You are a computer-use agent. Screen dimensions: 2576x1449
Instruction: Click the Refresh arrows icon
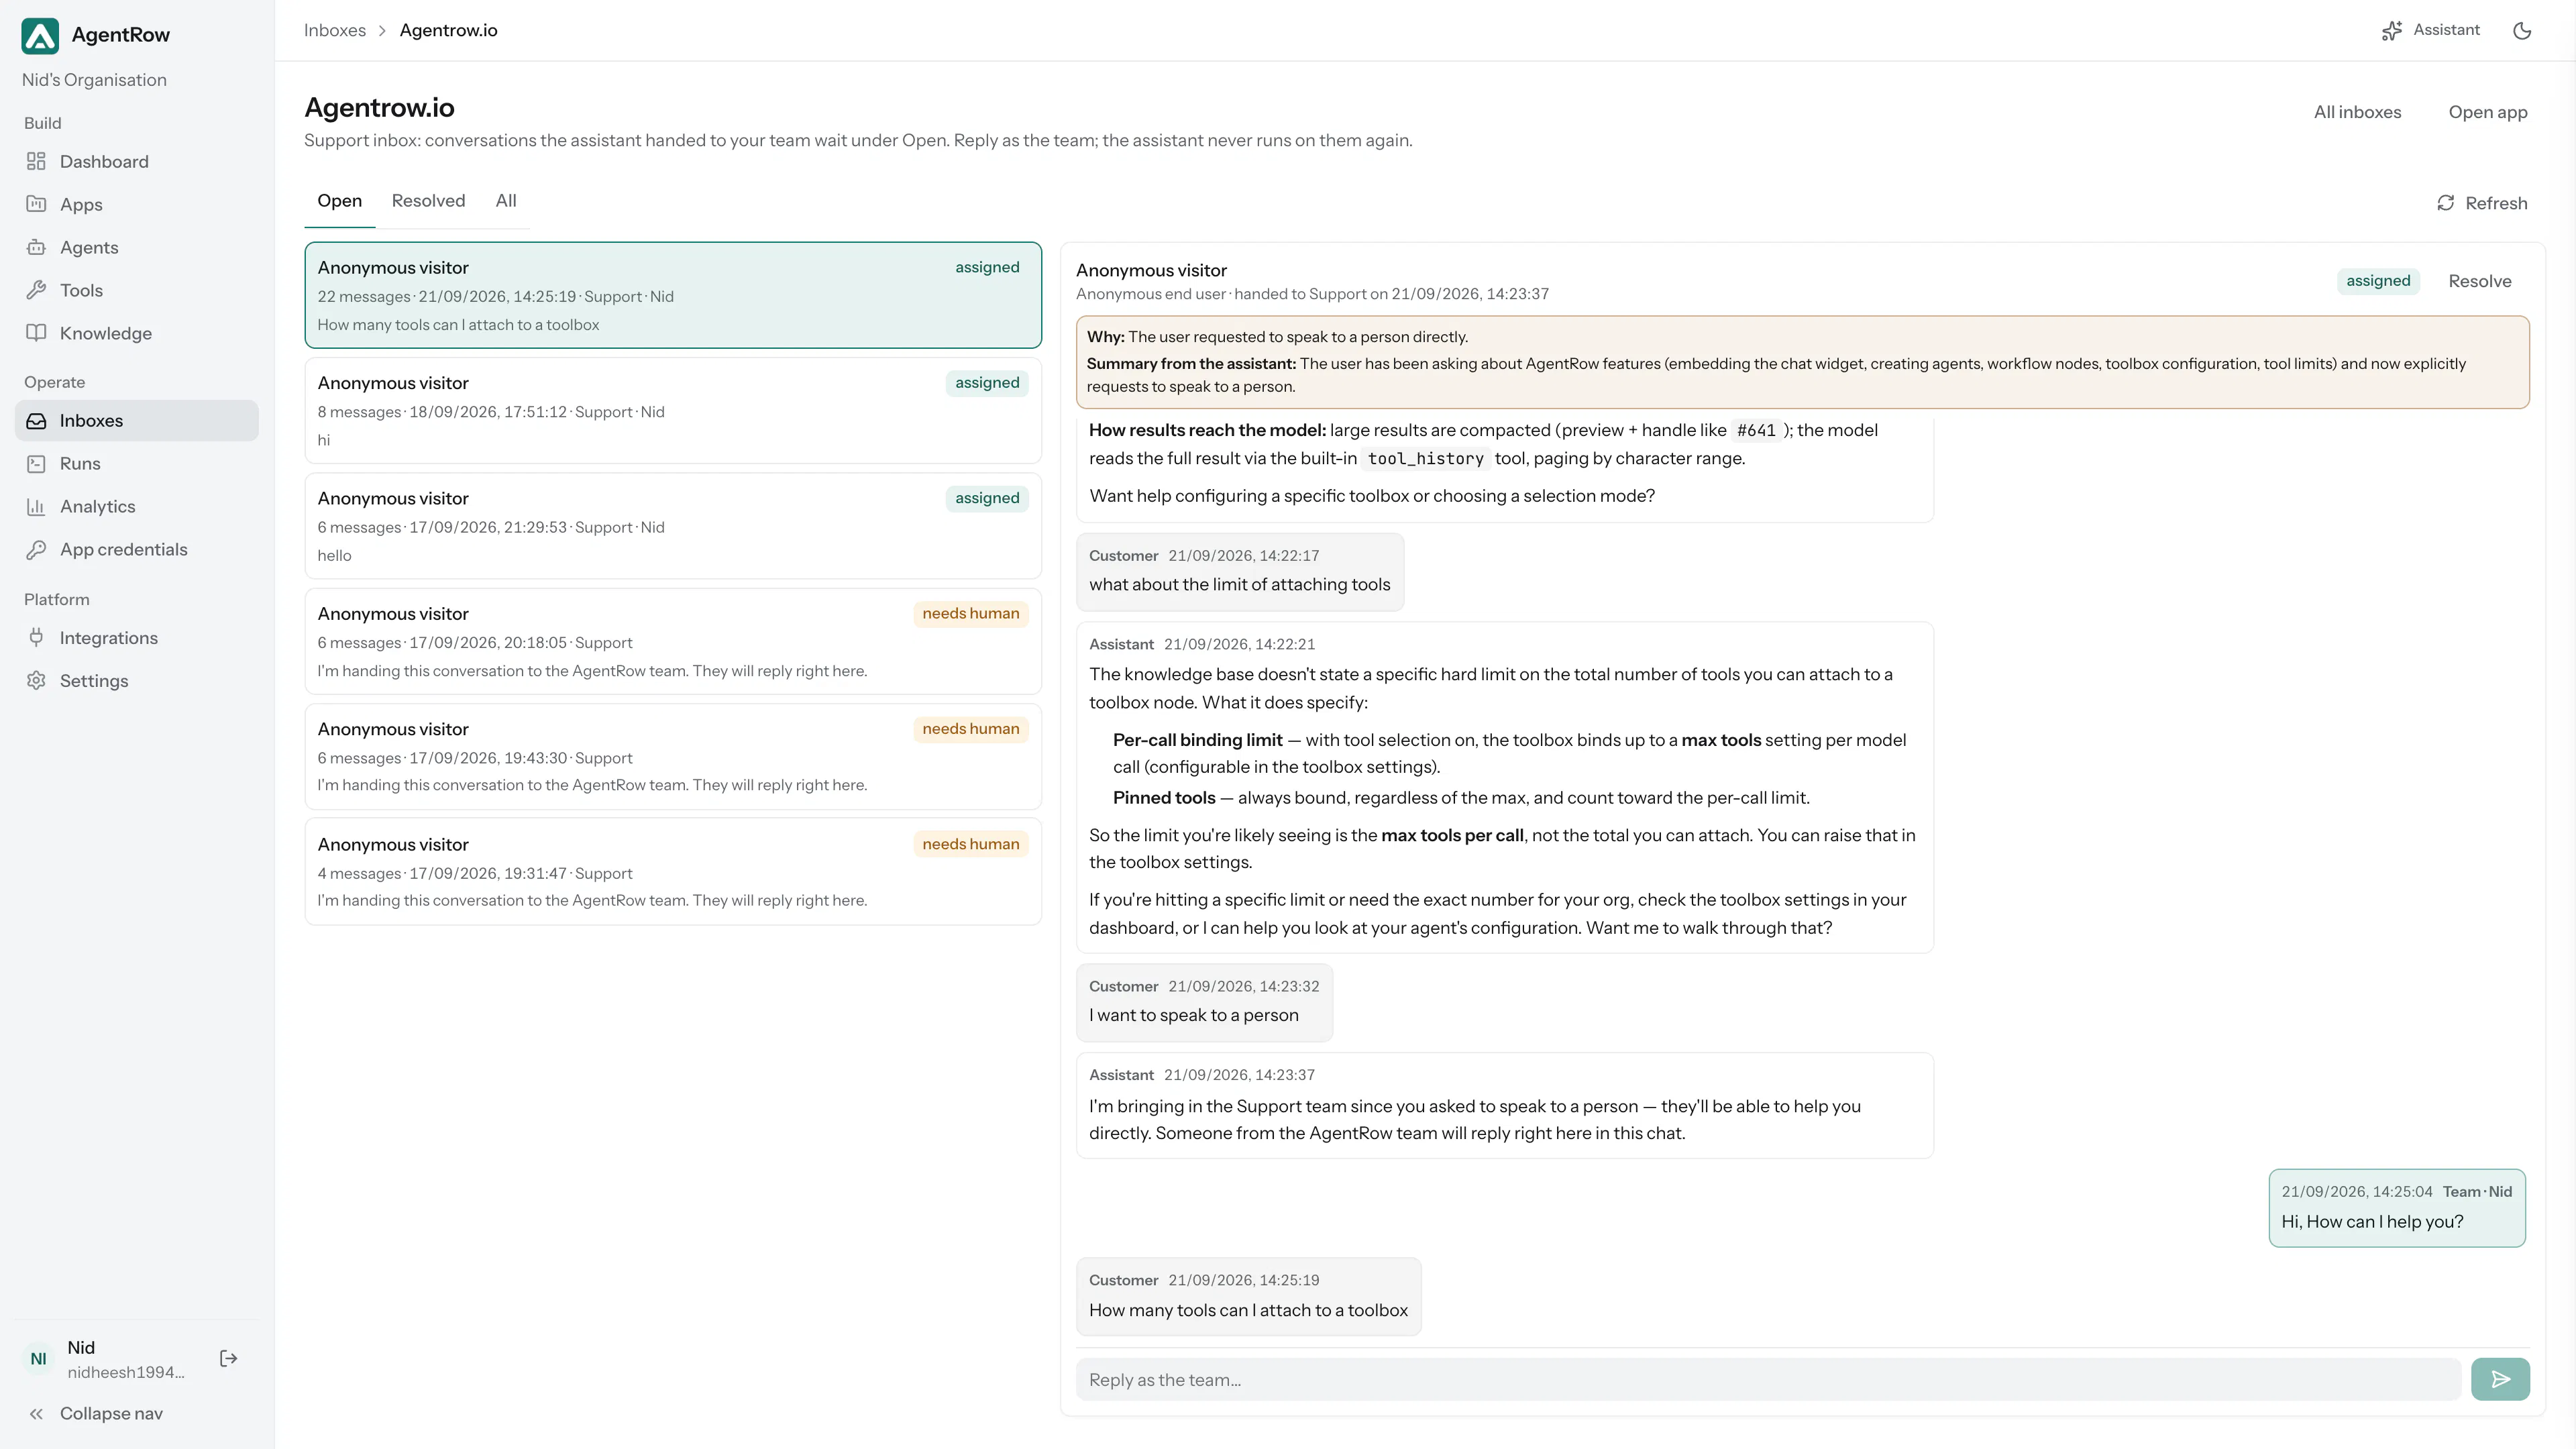click(2445, 203)
